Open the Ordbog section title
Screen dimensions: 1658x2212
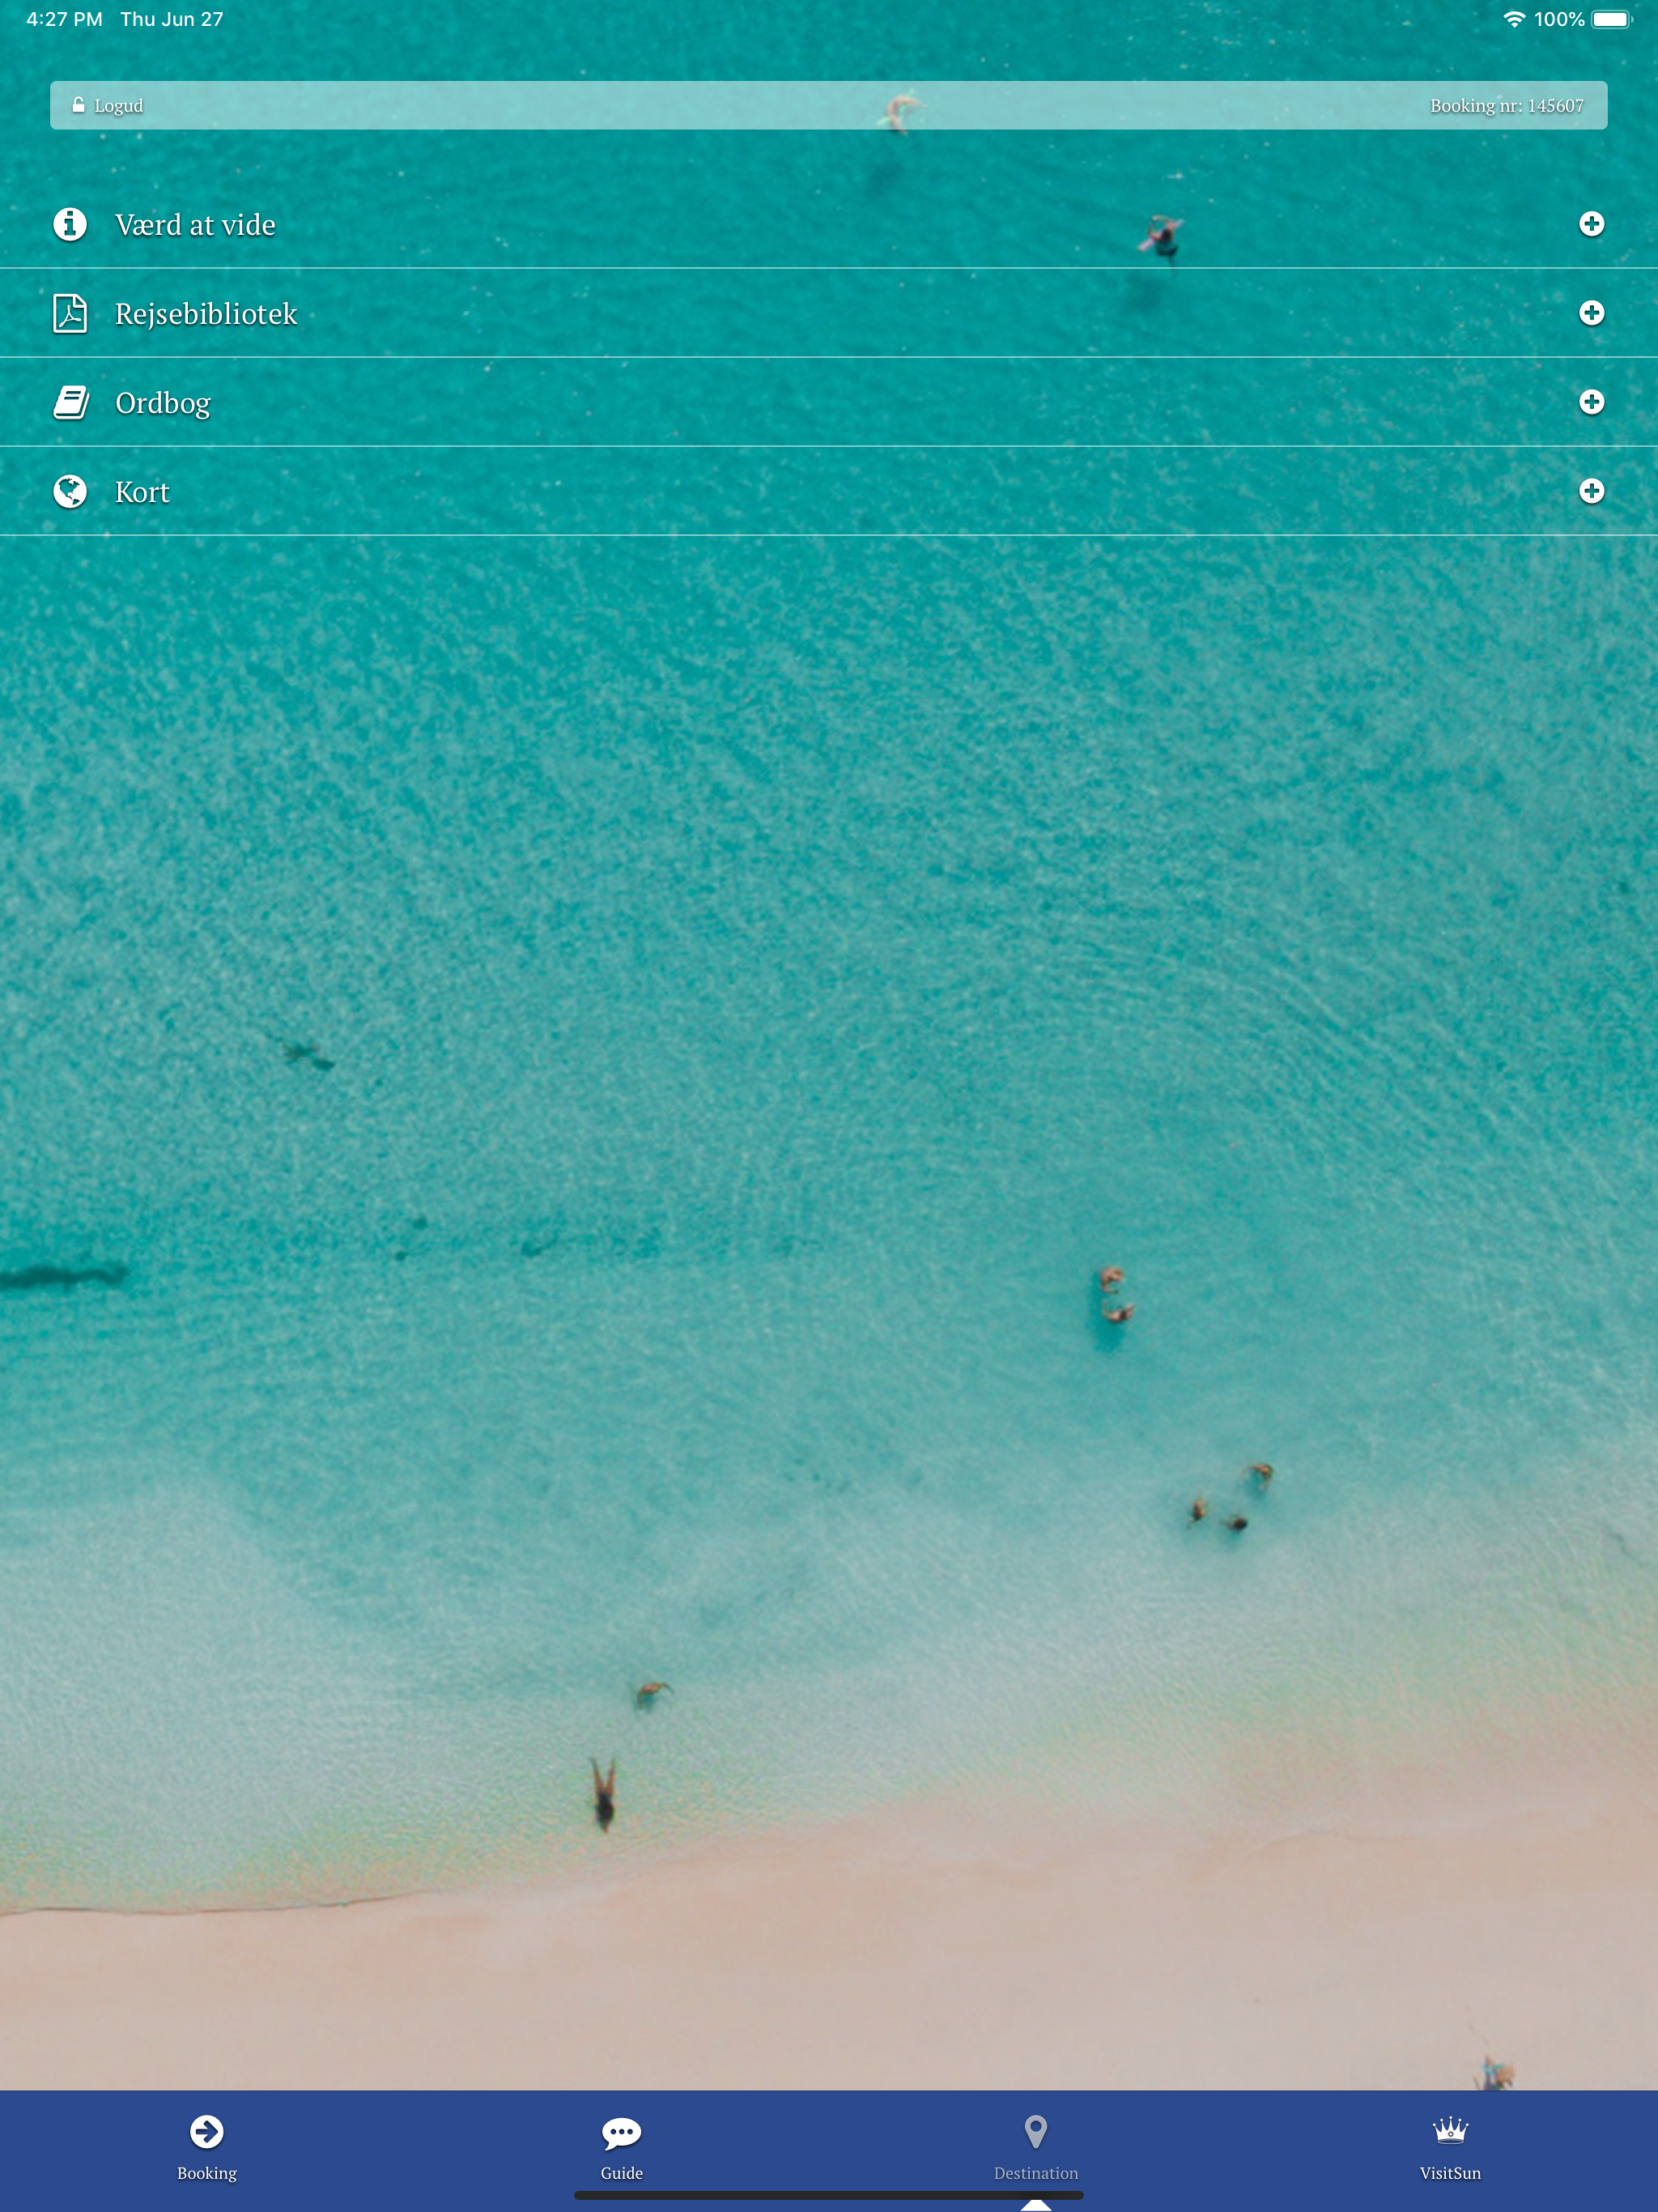coord(163,403)
